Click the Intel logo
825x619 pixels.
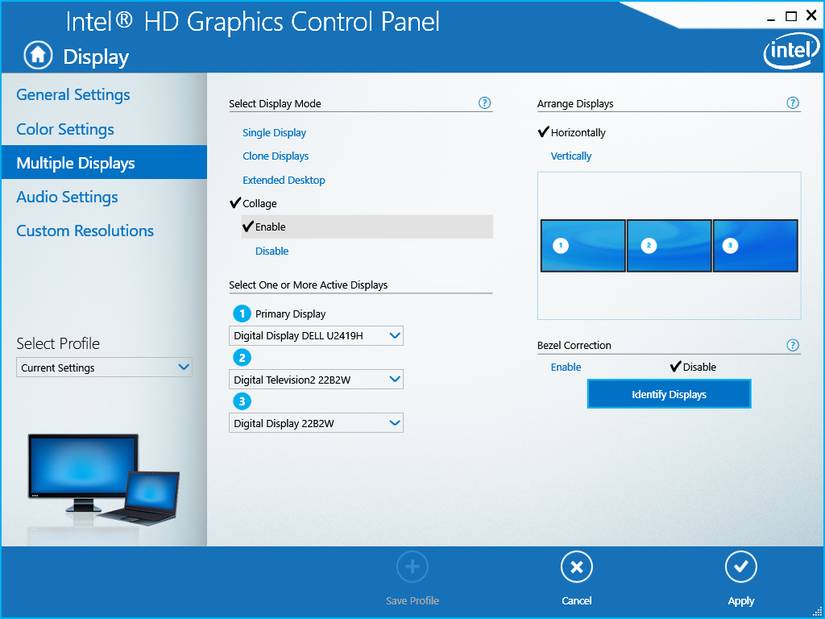[791, 53]
